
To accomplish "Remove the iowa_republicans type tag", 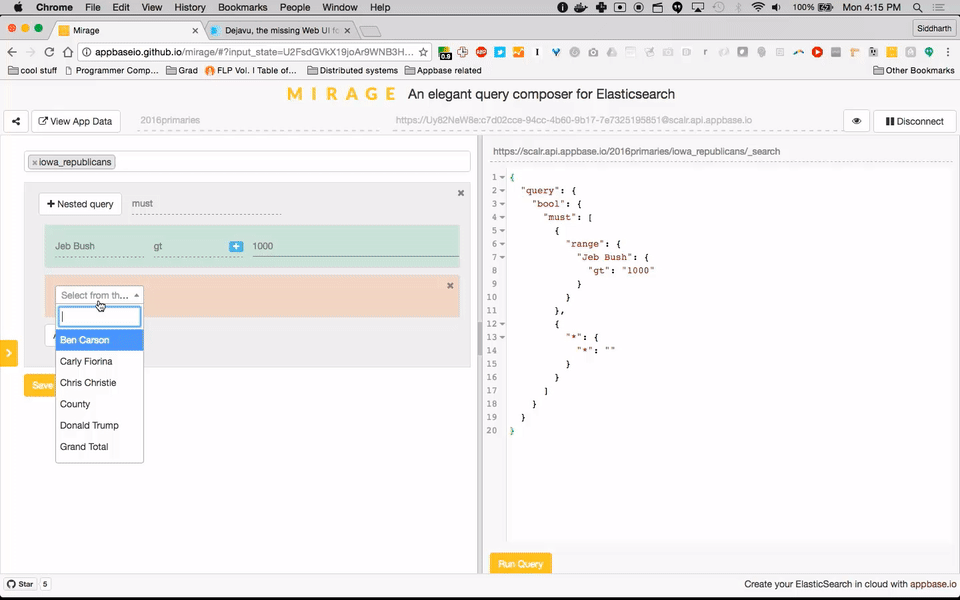I will pos(35,162).
